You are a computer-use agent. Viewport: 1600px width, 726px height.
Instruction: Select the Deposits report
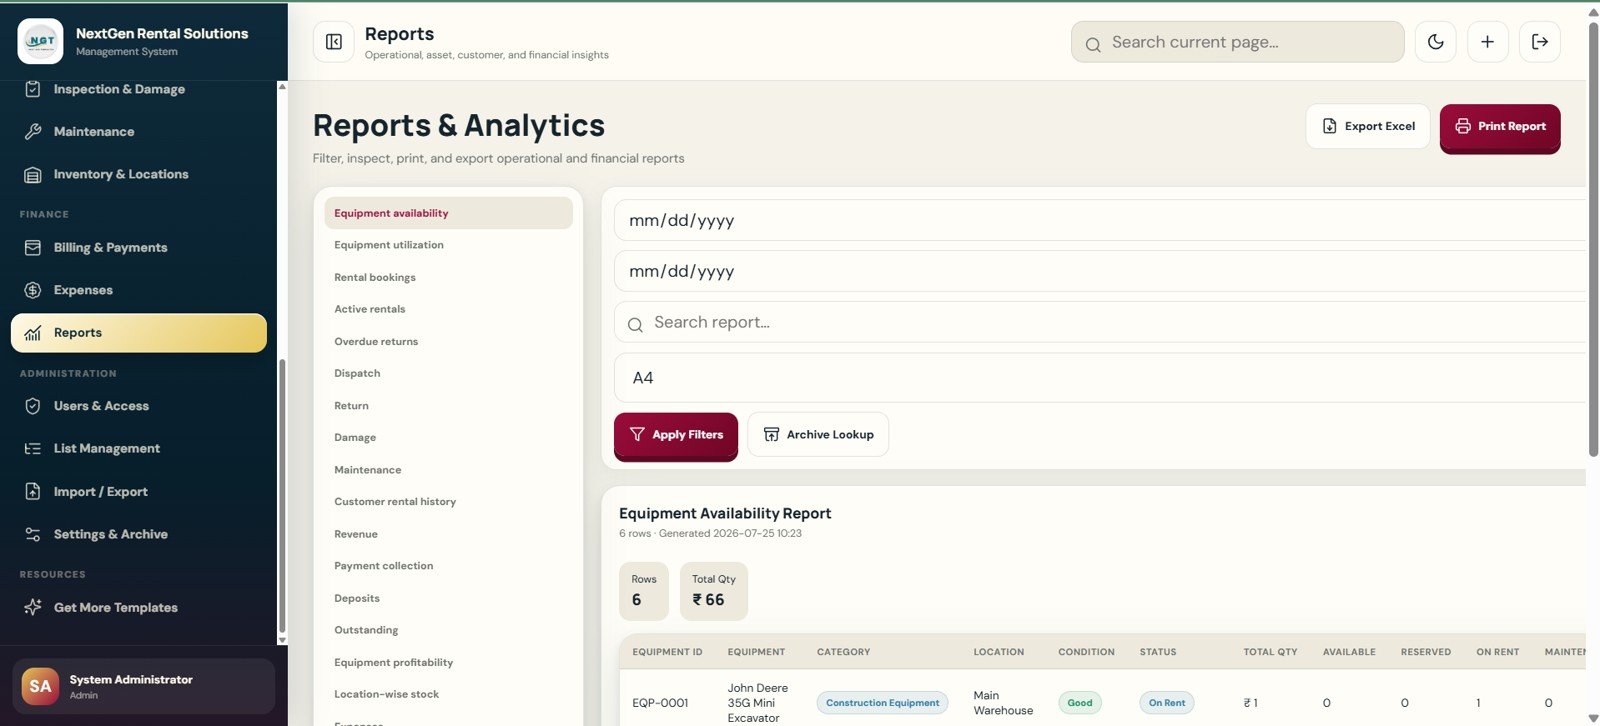[448, 598]
